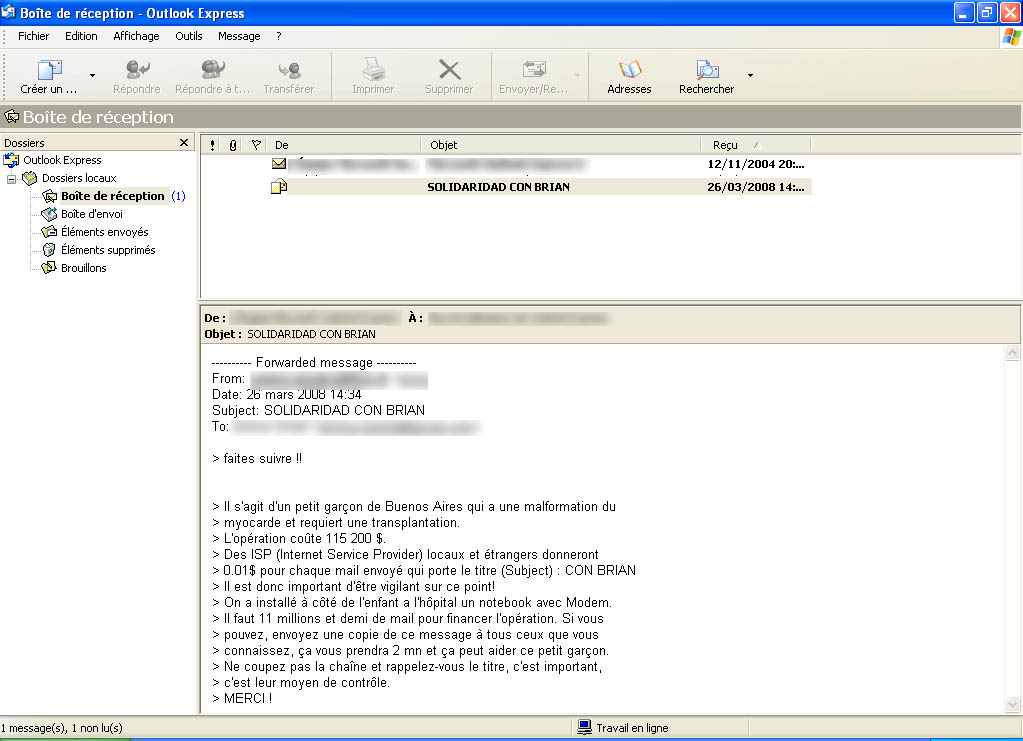Collapse the Dossiers locaux tree node
The image size is (1023, 741).
coord(11,178)
